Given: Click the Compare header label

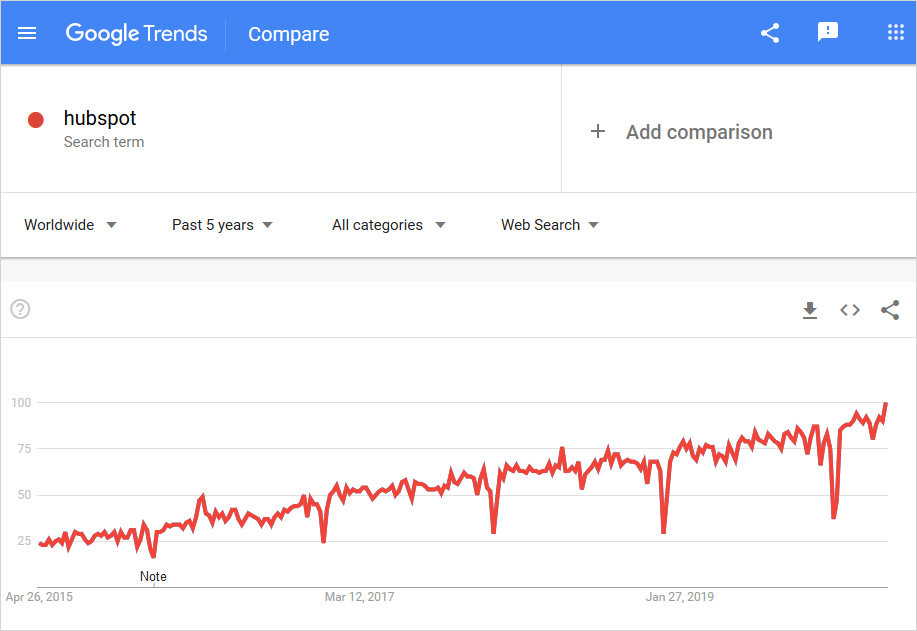Looking at the screenshot, I should pos(288,34).
